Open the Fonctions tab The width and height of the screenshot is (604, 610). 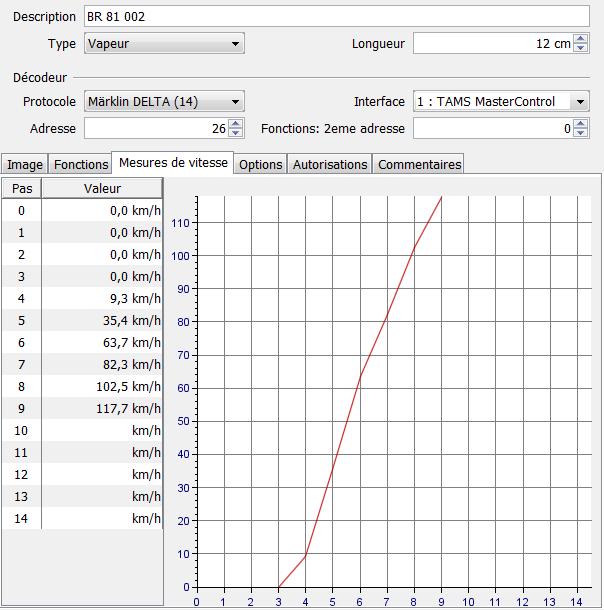[x=80, y=165]
